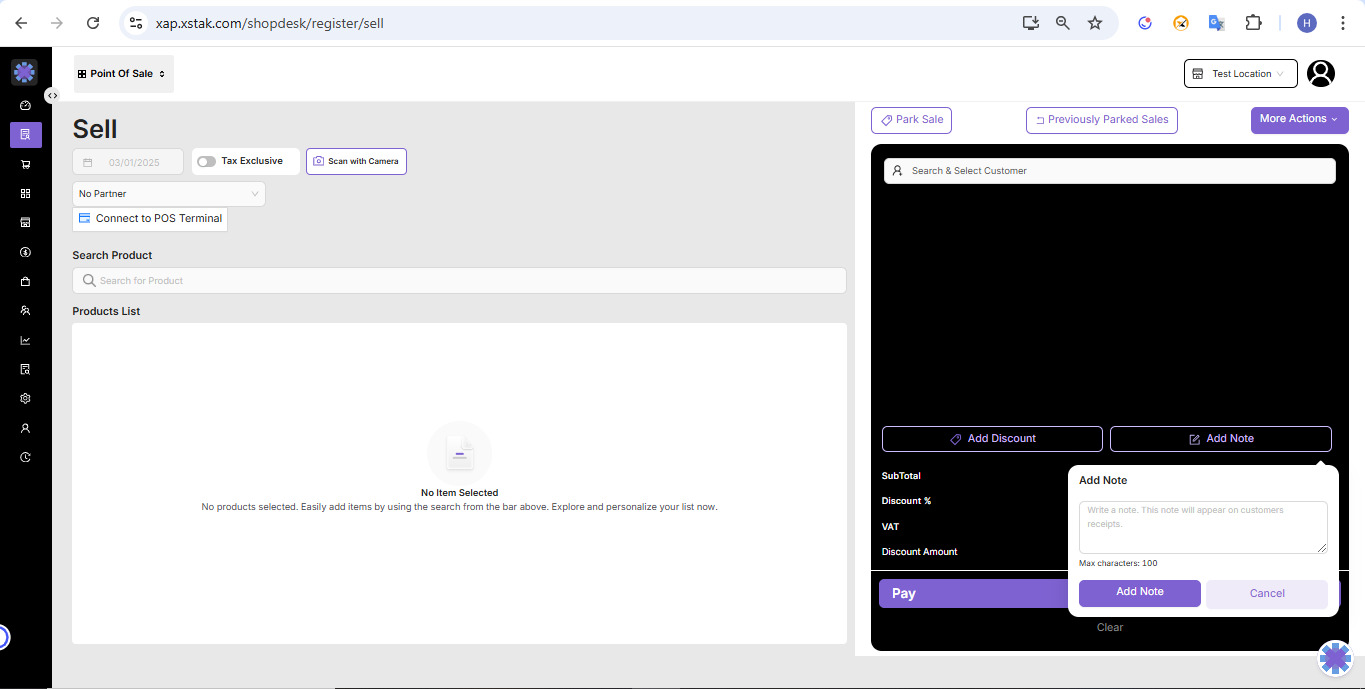1365x689 pixels.
Task: Click the user profile avatar icon
Action: tap(1321, 73)
